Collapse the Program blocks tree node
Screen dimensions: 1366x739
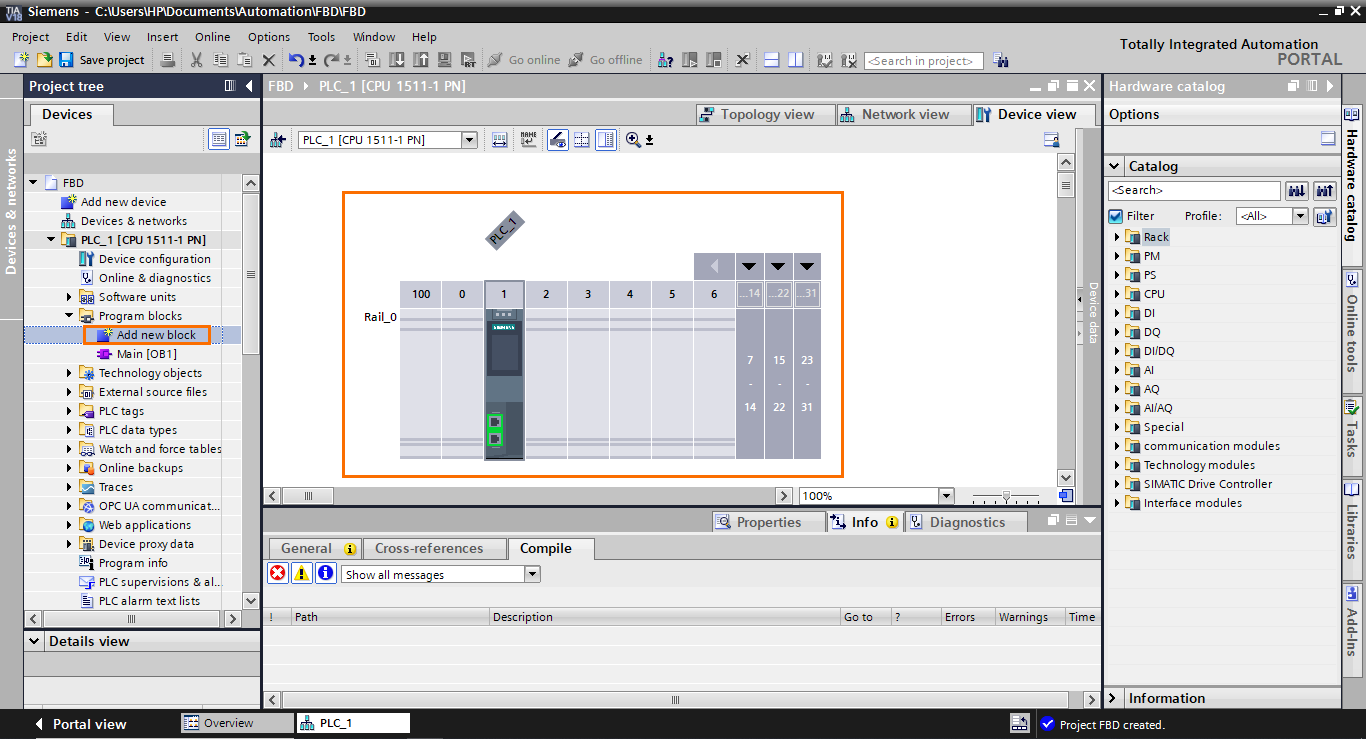pyautogui.click(x=70, y=316)
